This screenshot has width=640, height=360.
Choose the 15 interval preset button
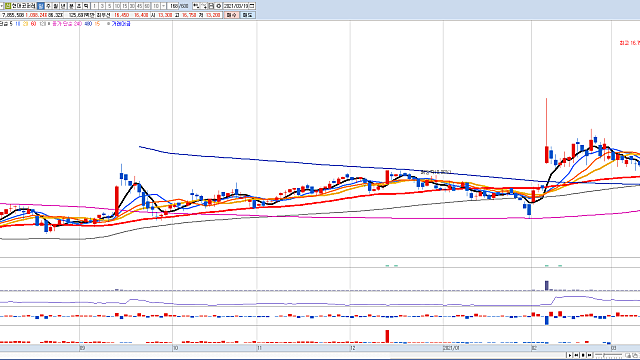(x=124, y=6)
